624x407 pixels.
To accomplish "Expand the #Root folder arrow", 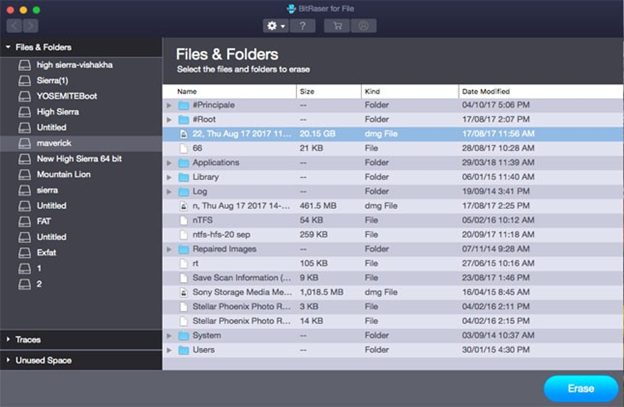I will pos(169,120).
